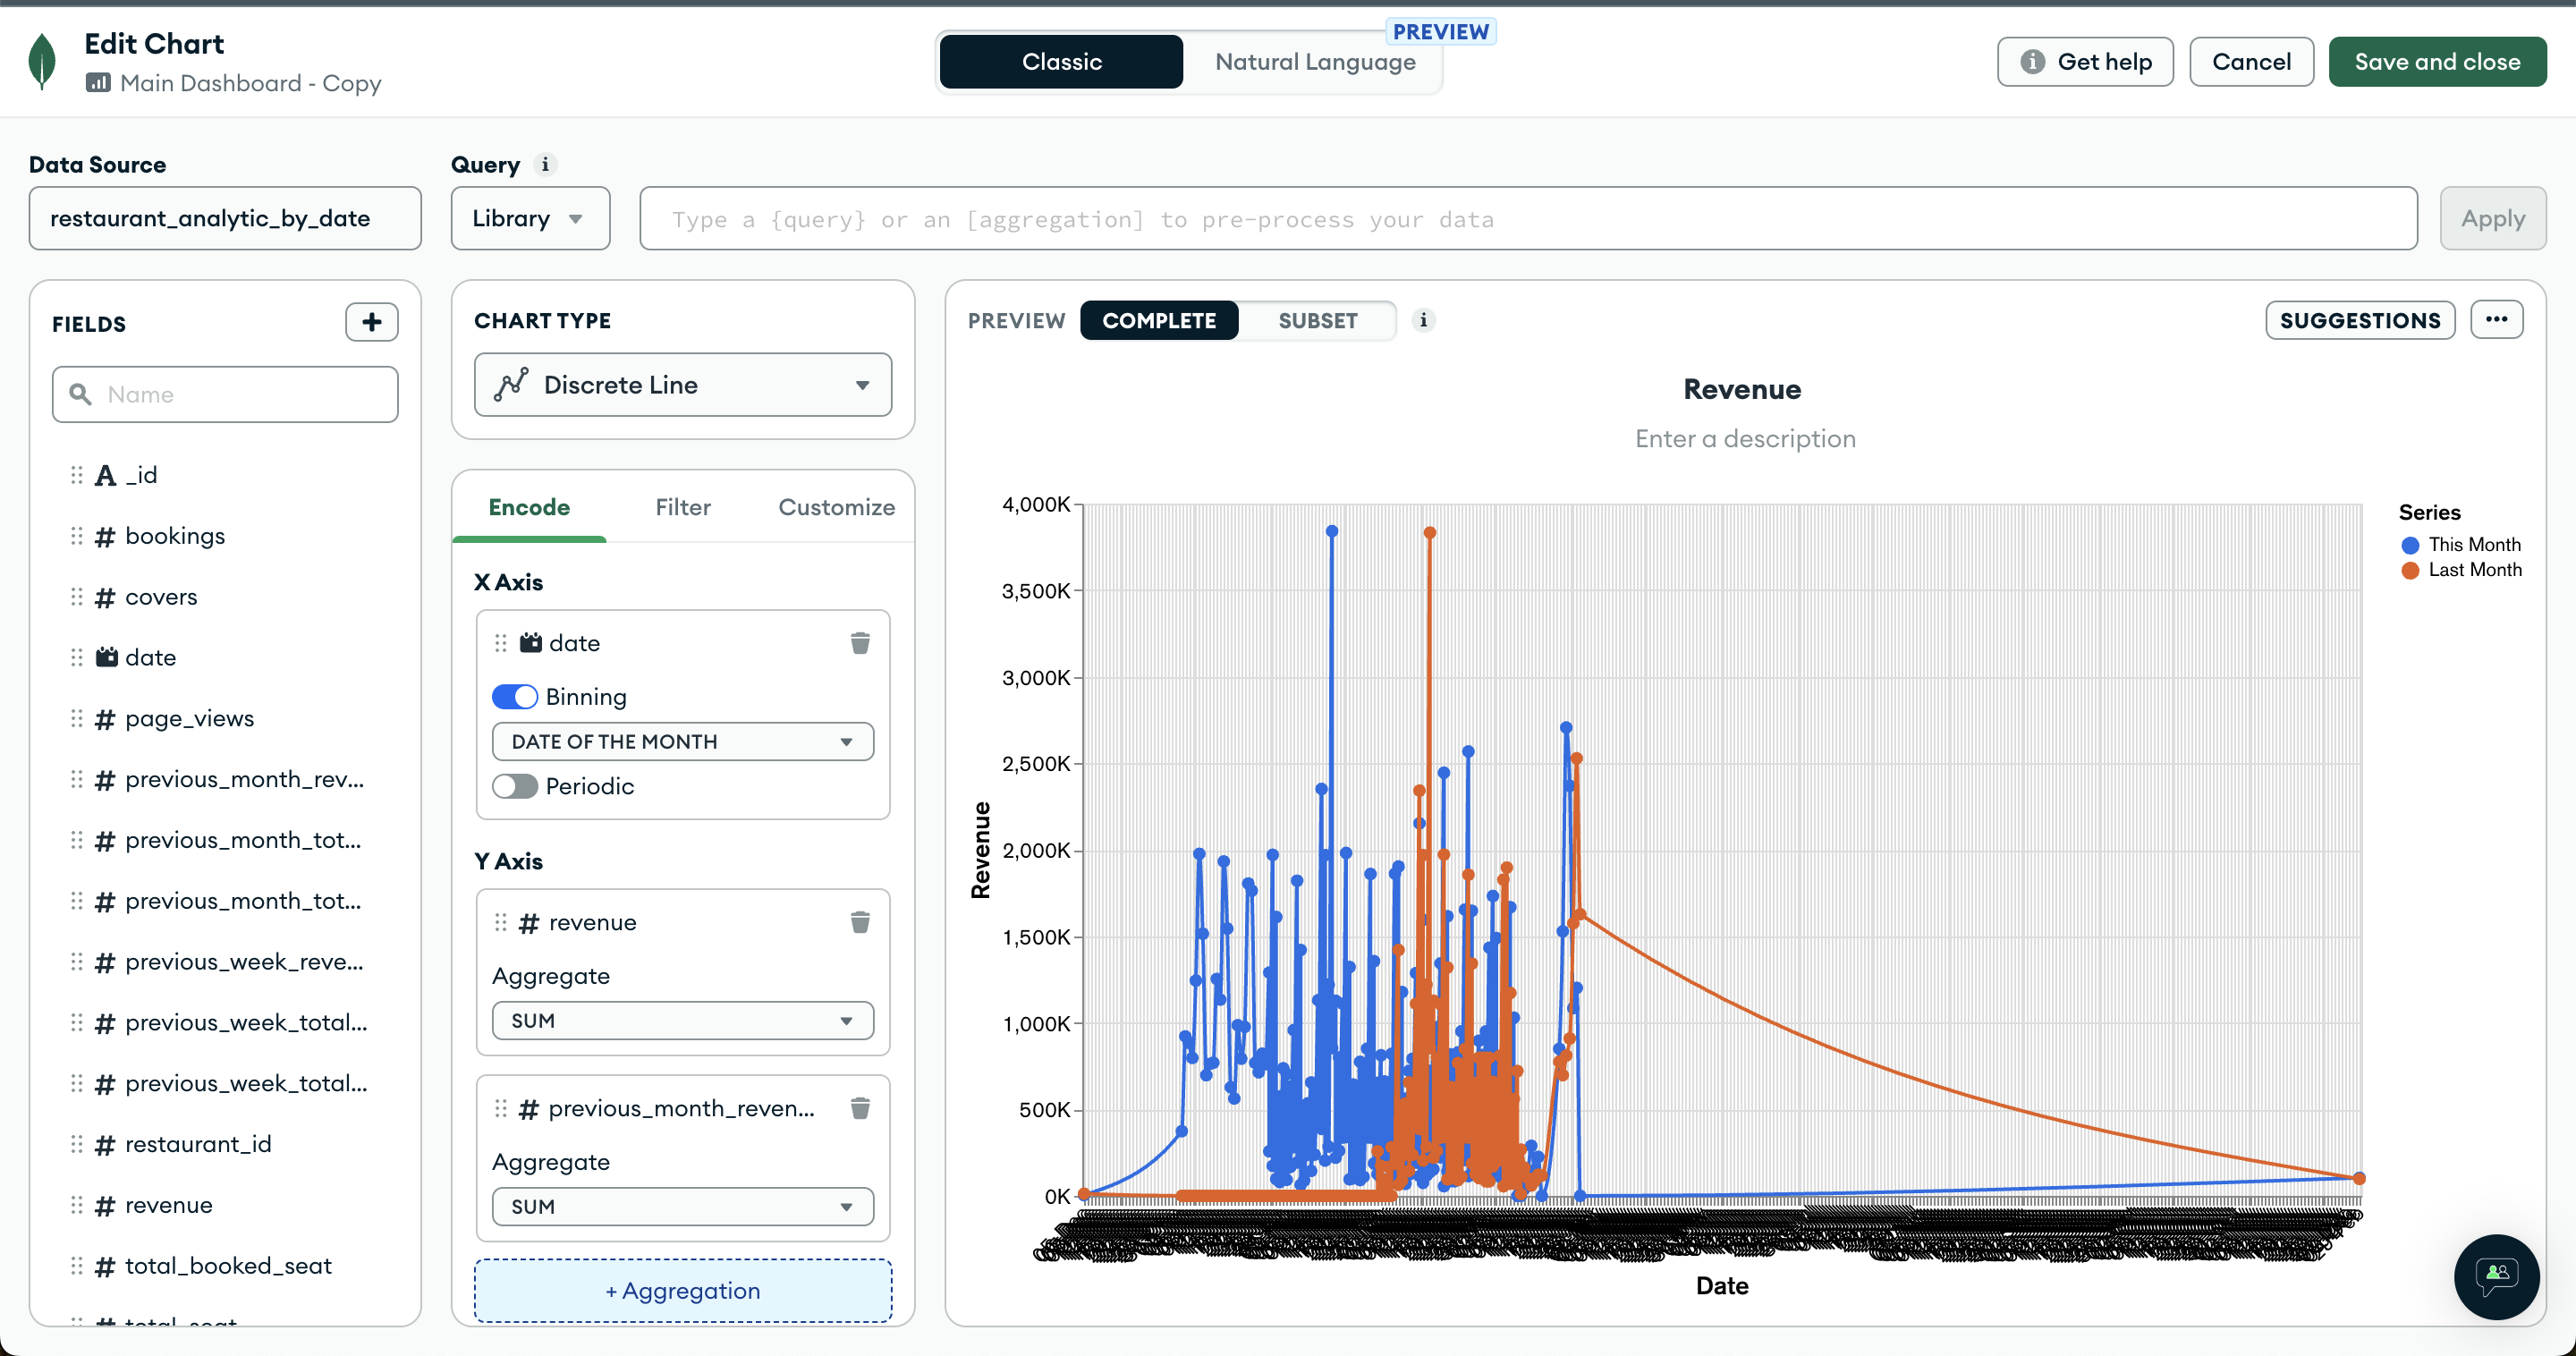The image size is (2576, 1356).
Task: Open the Customize tab
Action: [836, 507]
